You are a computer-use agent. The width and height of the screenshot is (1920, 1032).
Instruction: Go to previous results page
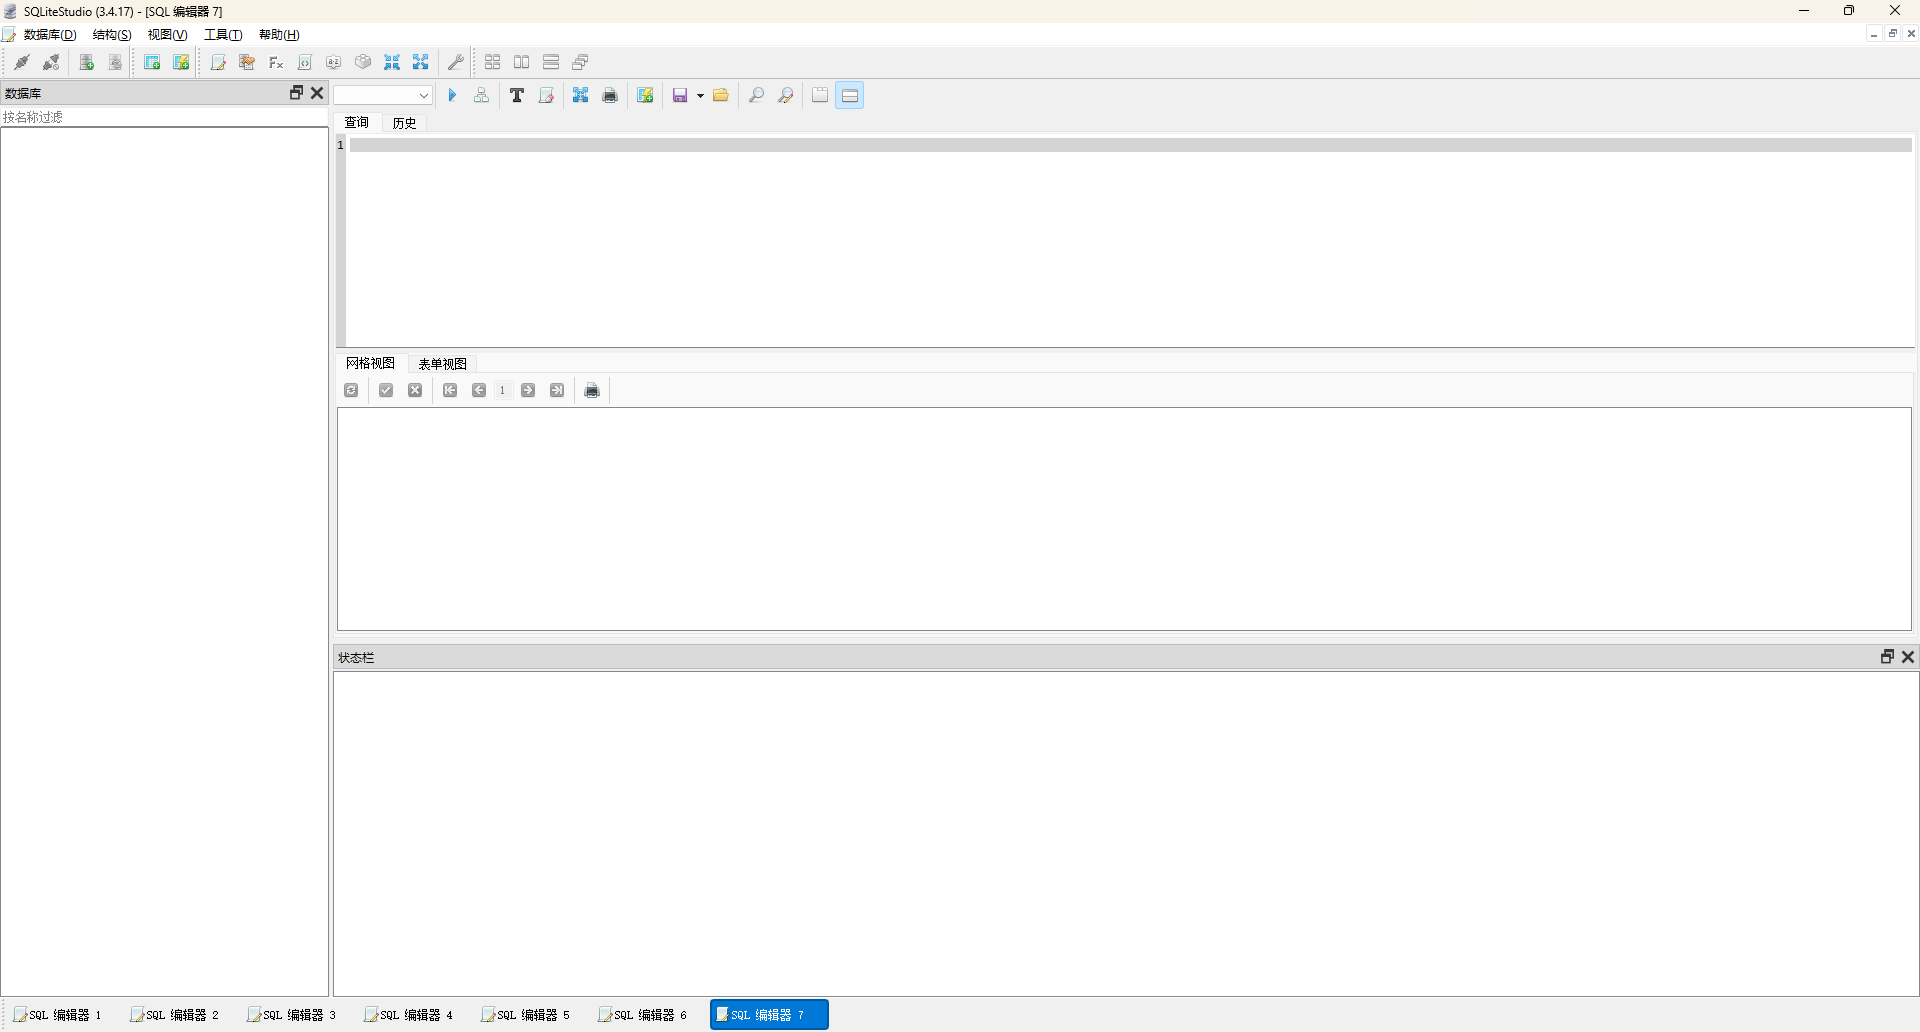click(x=479, y=390)
